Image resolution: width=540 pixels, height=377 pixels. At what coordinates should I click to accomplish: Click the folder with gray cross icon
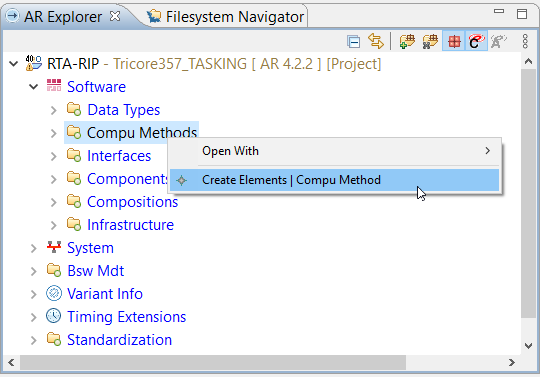tap(430, 41)
